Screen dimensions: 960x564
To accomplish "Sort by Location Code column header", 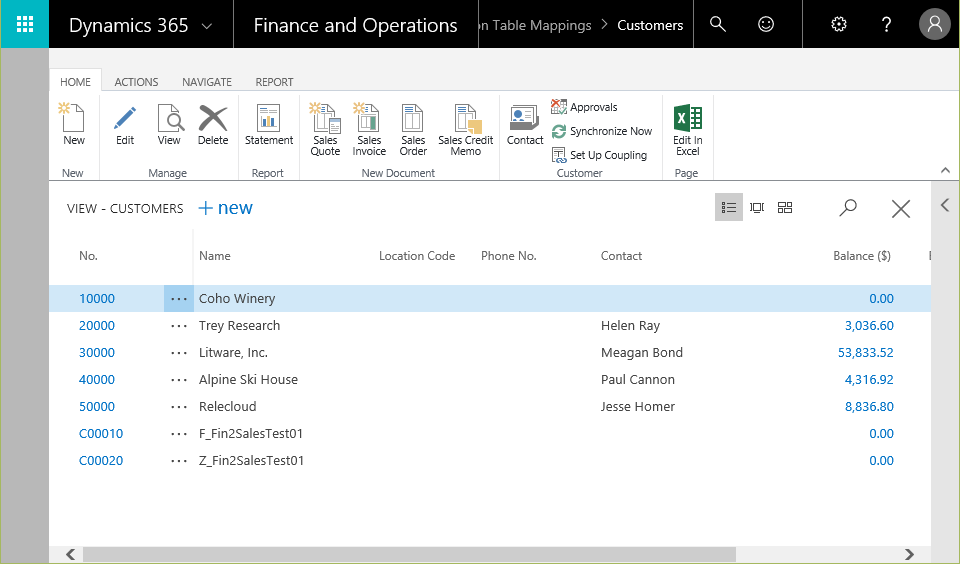I will click(x=417, y=256).
